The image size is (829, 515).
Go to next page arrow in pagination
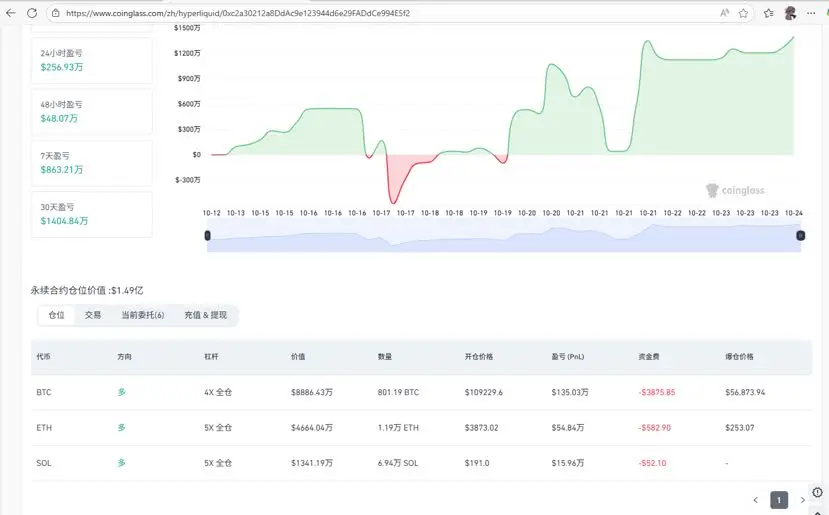pyautogui.click(x=803, y=500)
